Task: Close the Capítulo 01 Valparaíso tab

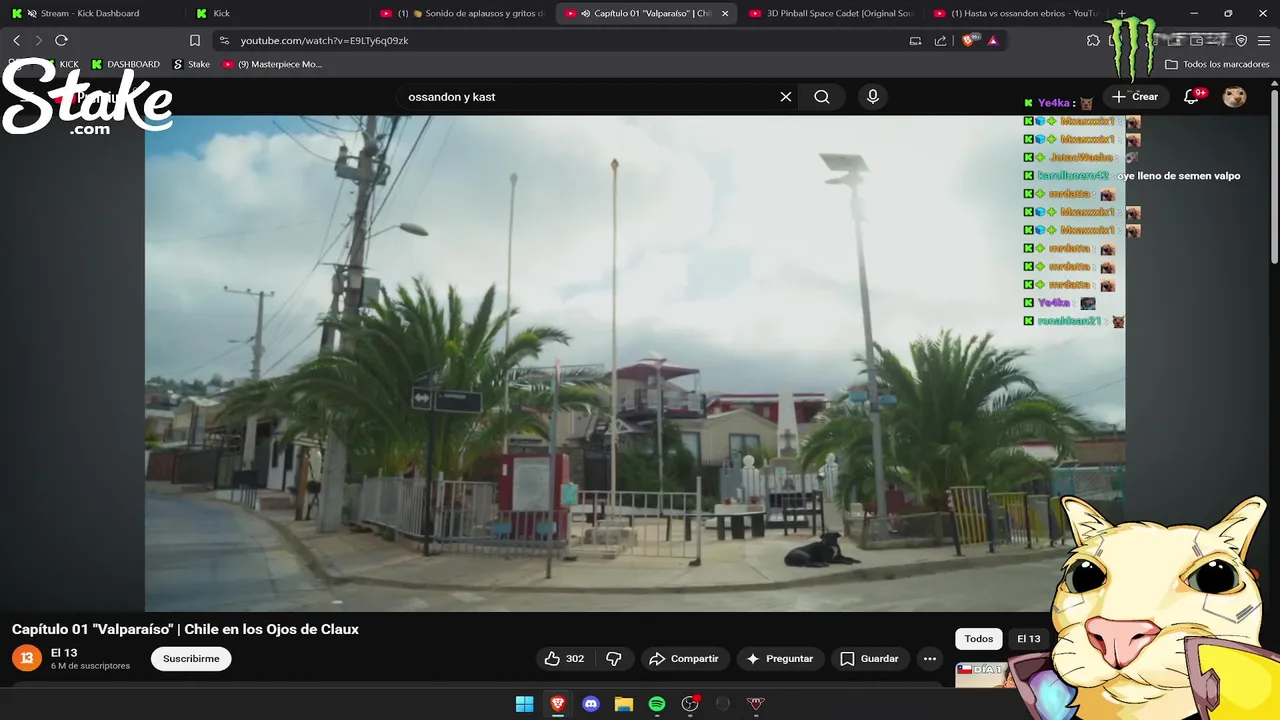Action: (725, 13)
